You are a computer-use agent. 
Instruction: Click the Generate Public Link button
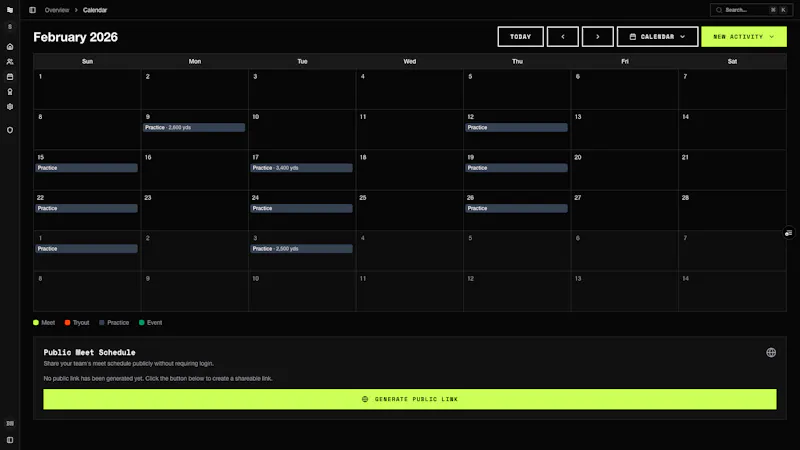click(410, 399)
